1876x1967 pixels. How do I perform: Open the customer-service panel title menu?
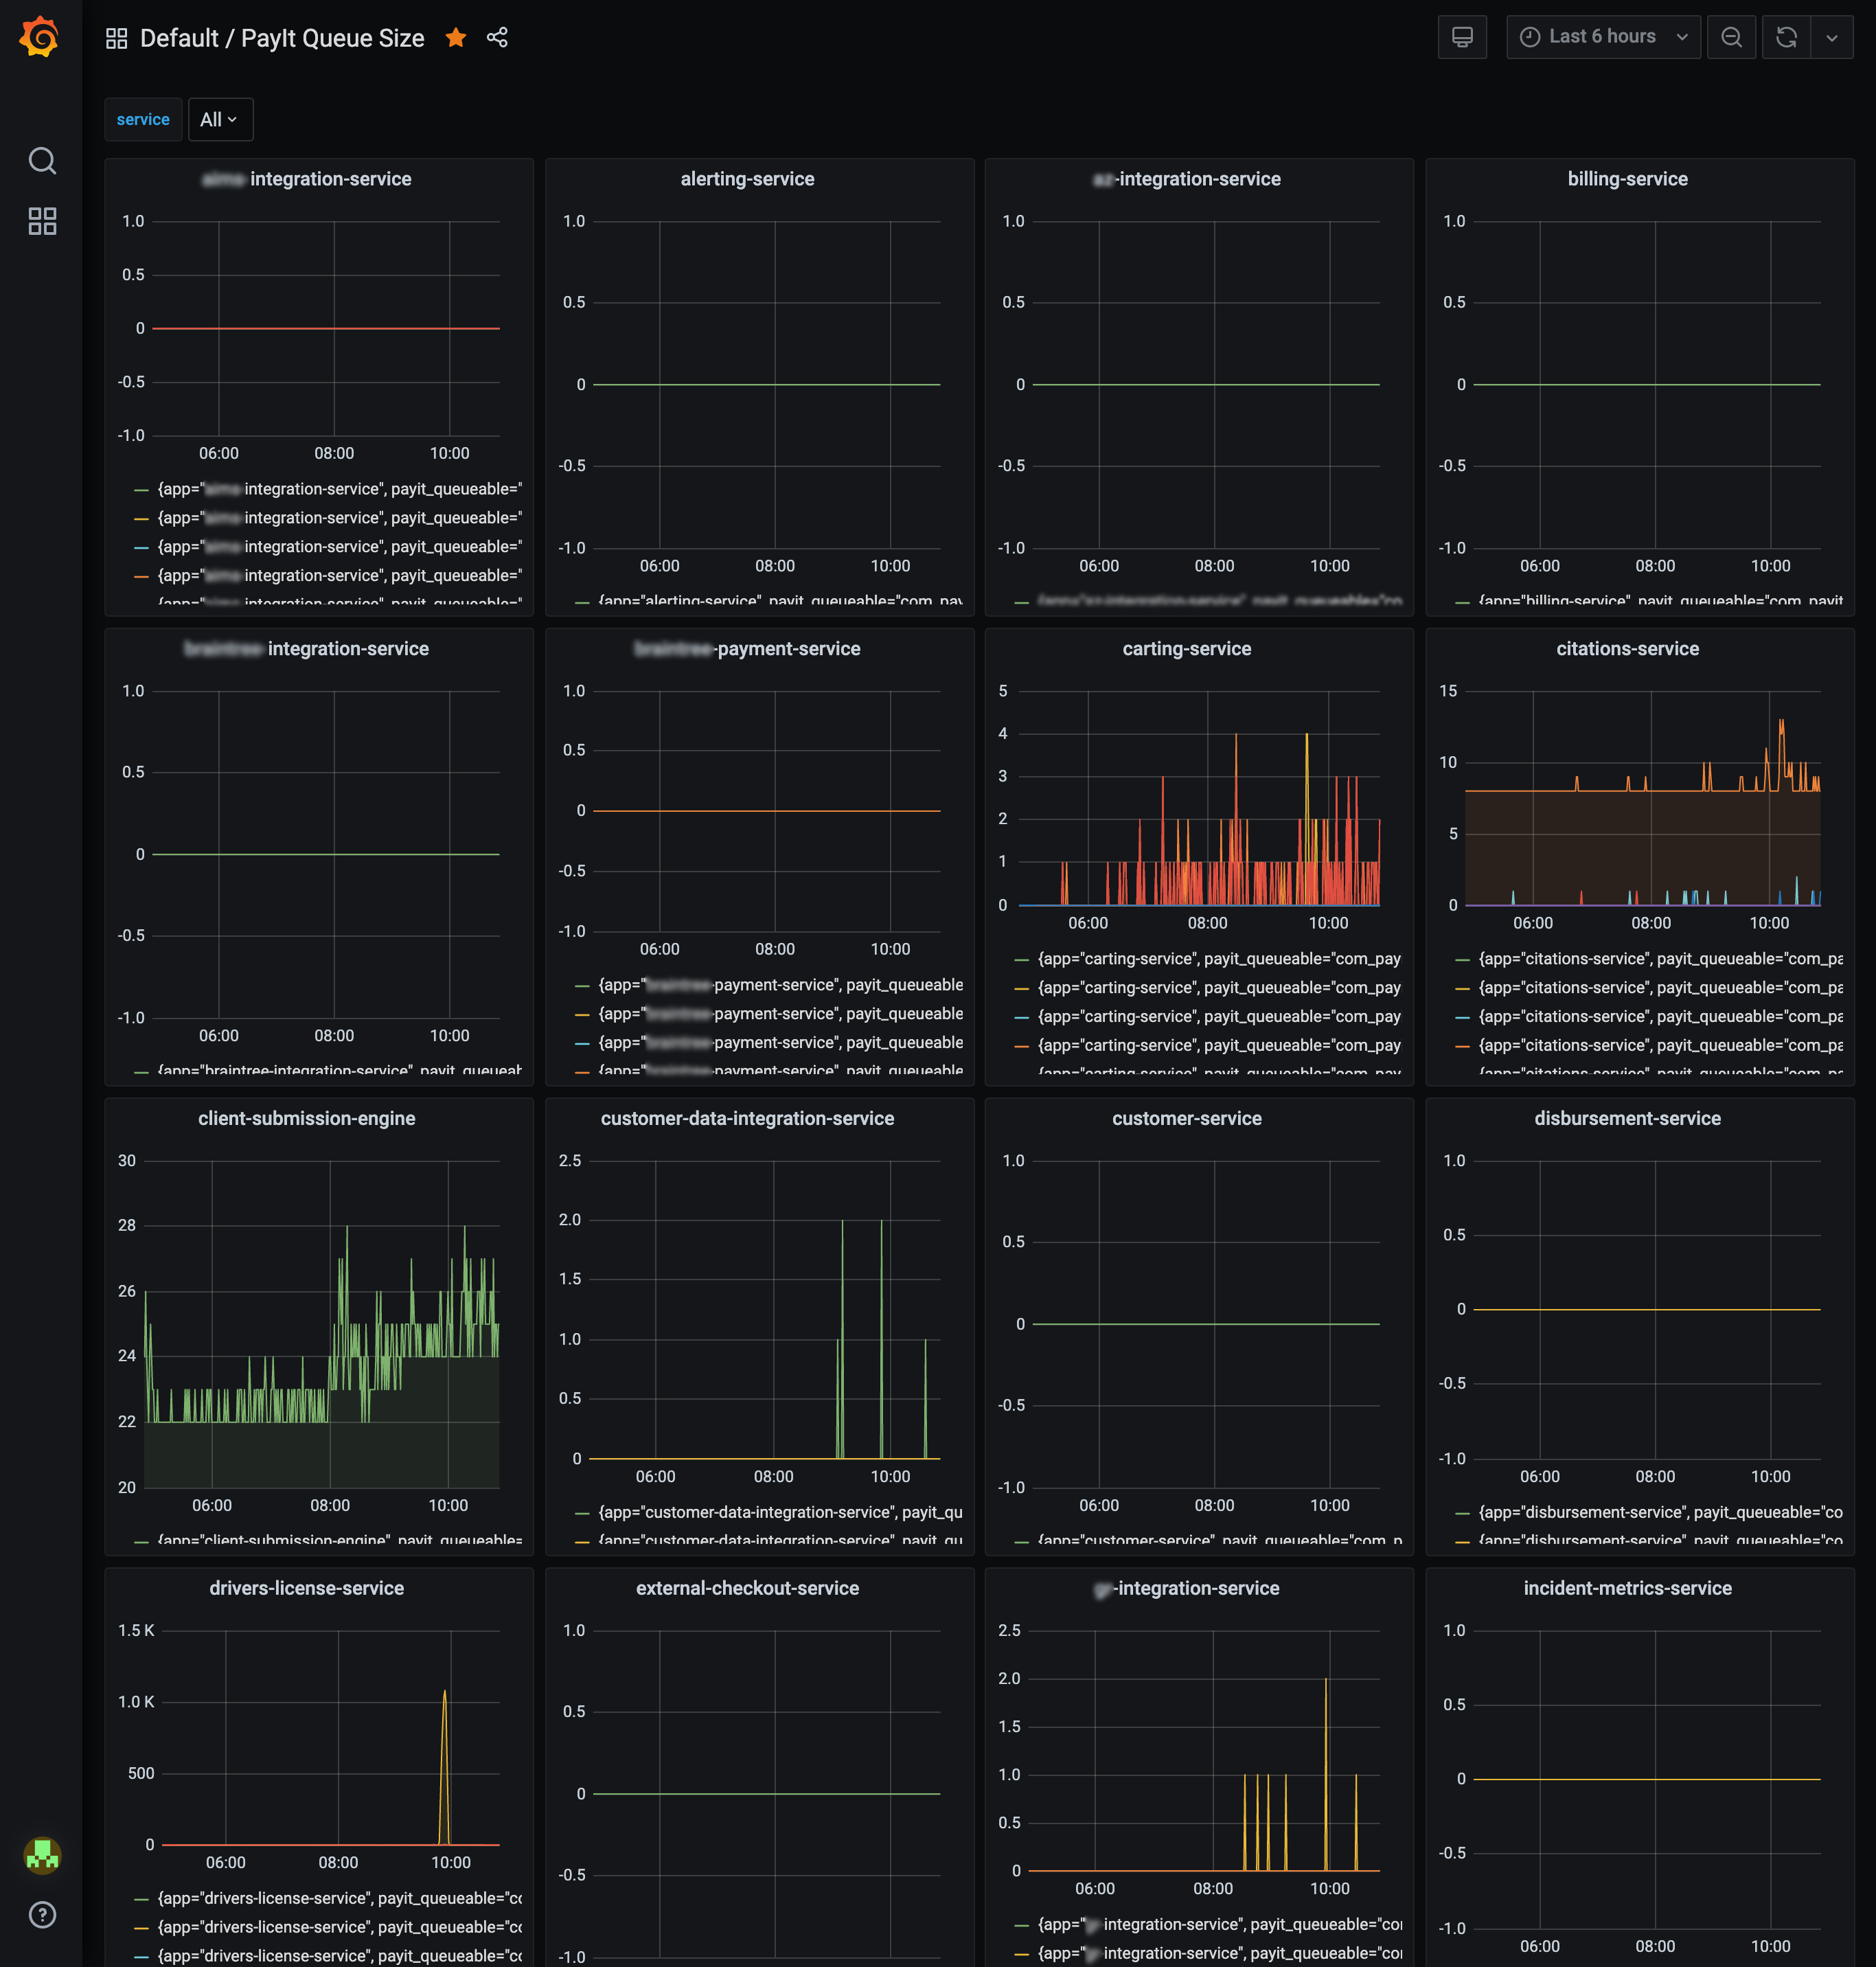pos(1187,1118)
